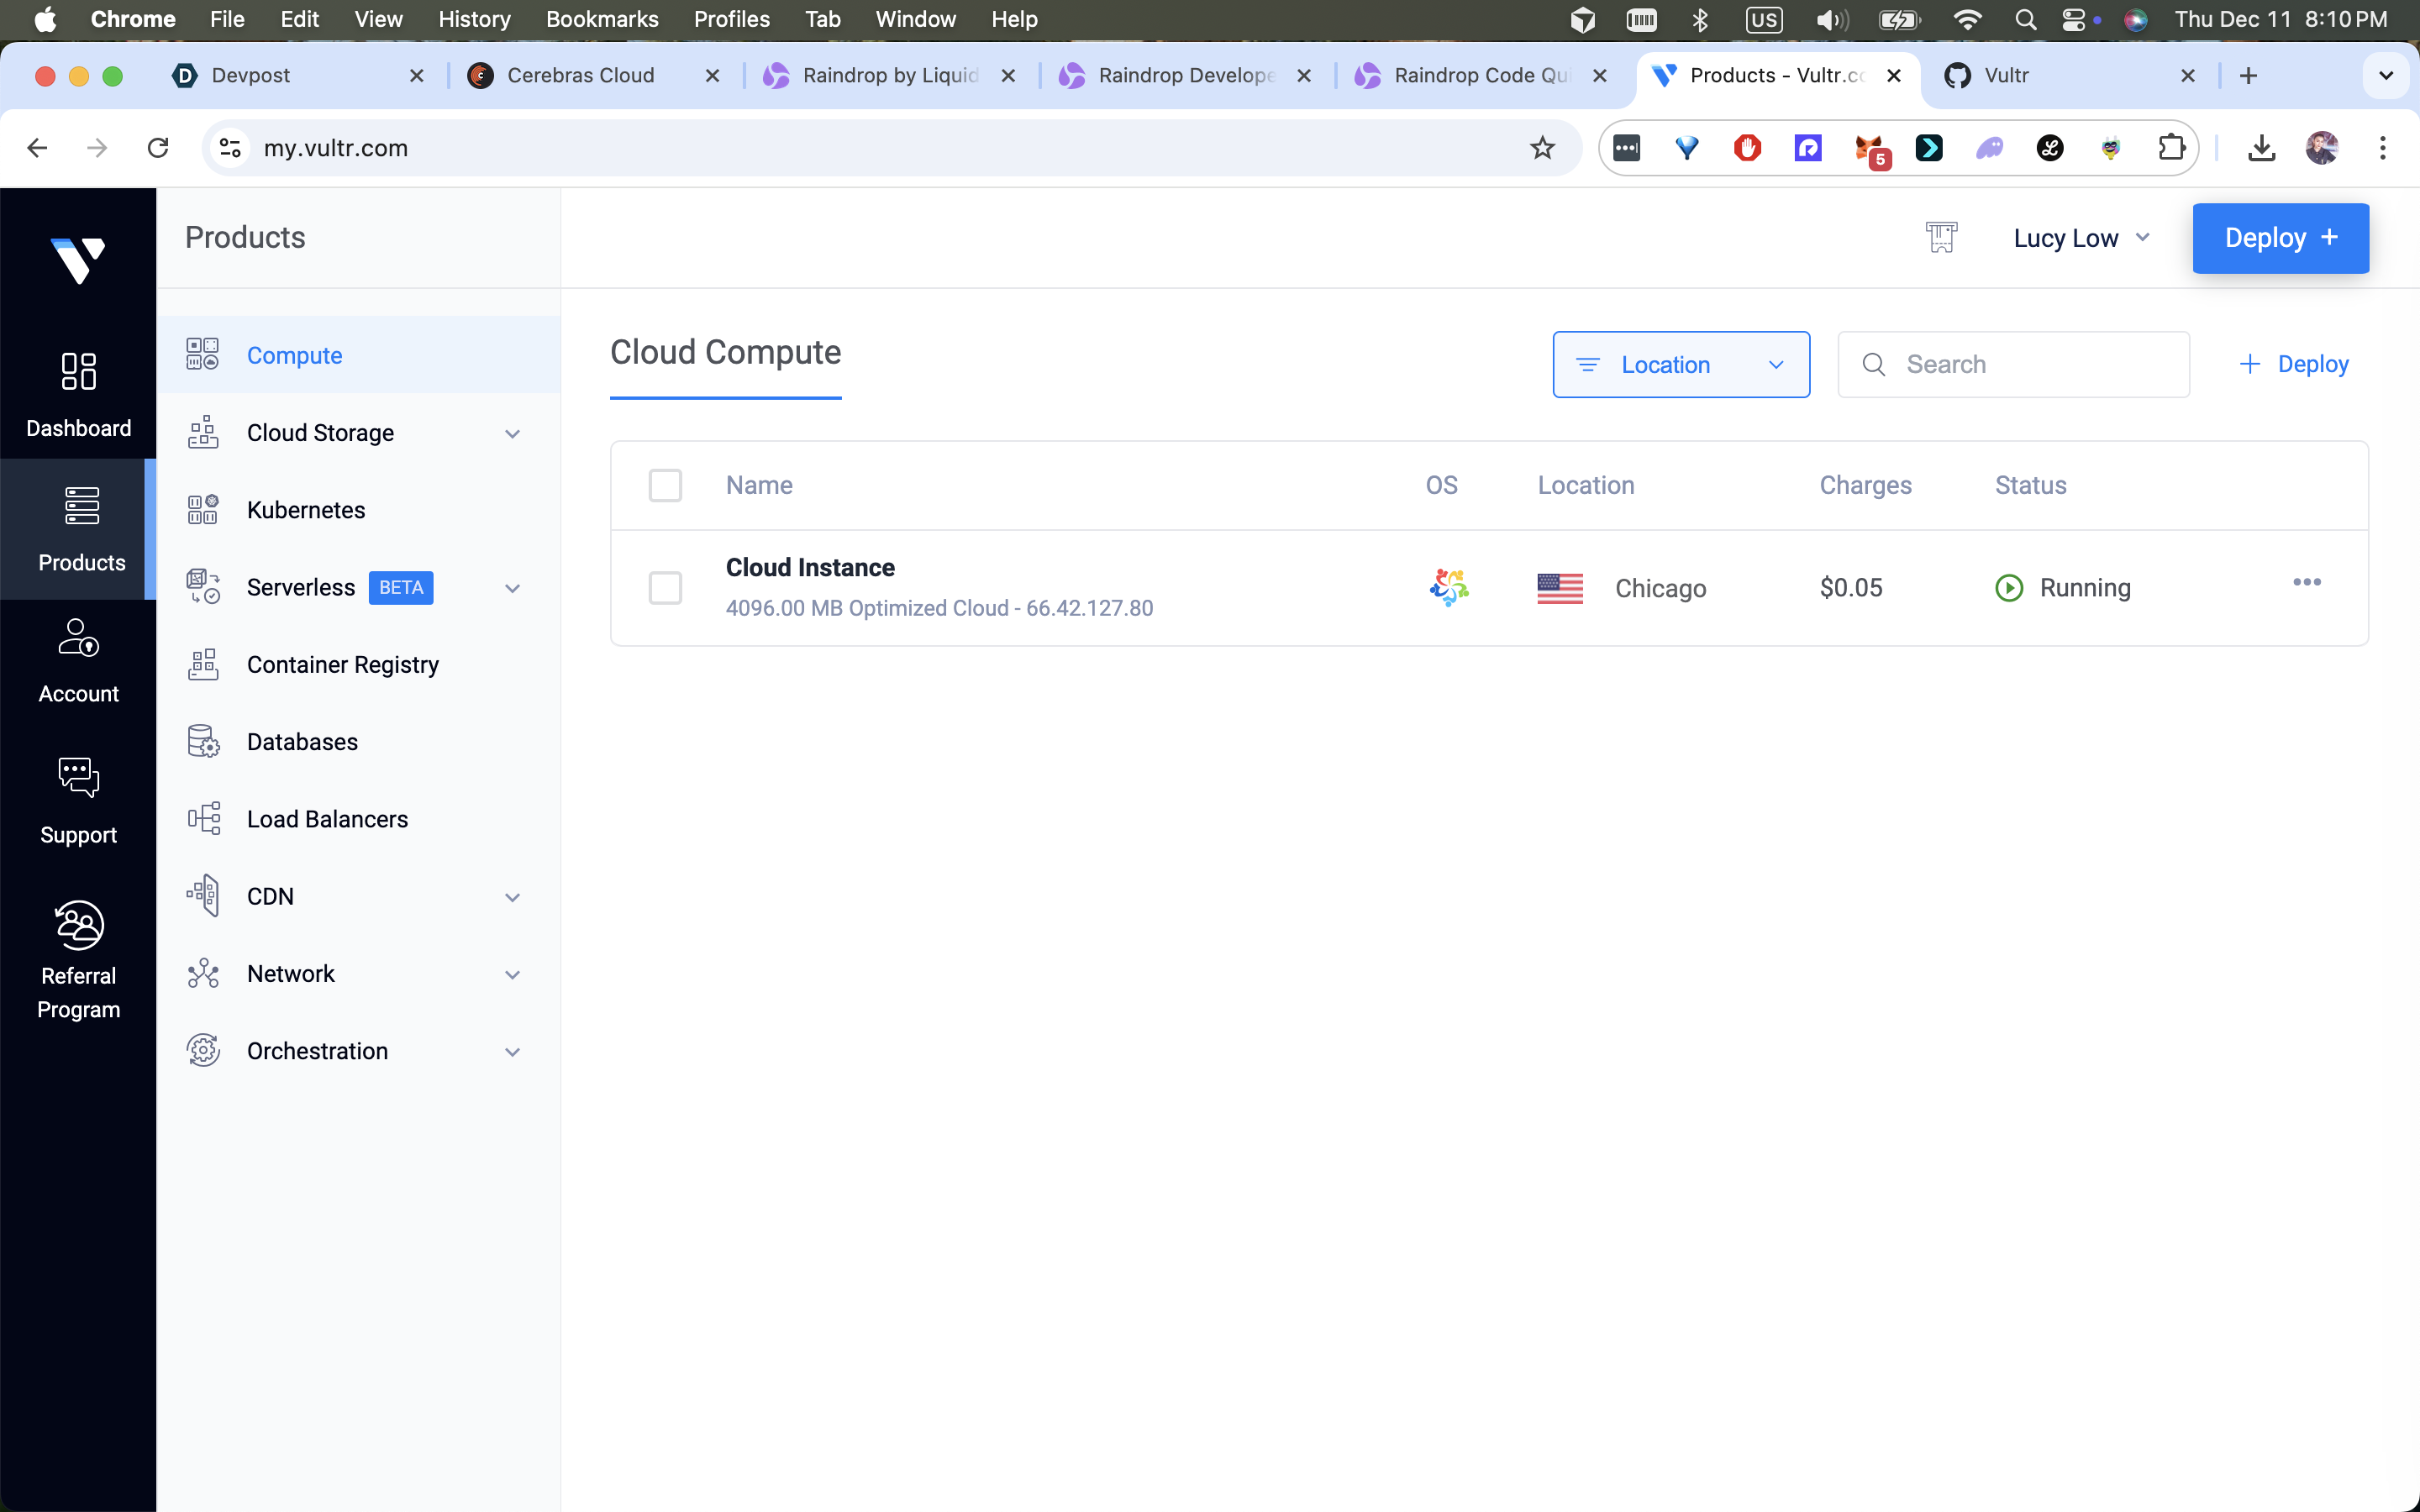
Task: Open the Lucy Low account dropdown
Action: [x=2080, y=238]
